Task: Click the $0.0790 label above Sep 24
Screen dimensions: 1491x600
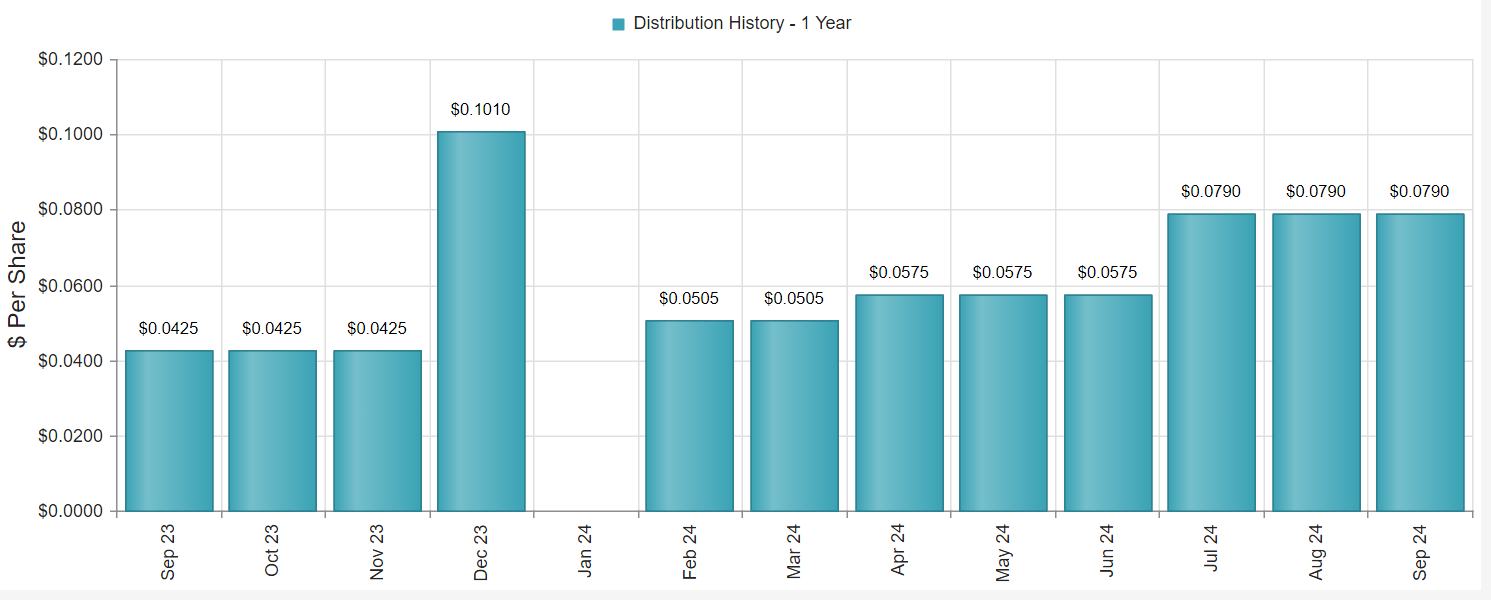Action: click(1420, 192)
